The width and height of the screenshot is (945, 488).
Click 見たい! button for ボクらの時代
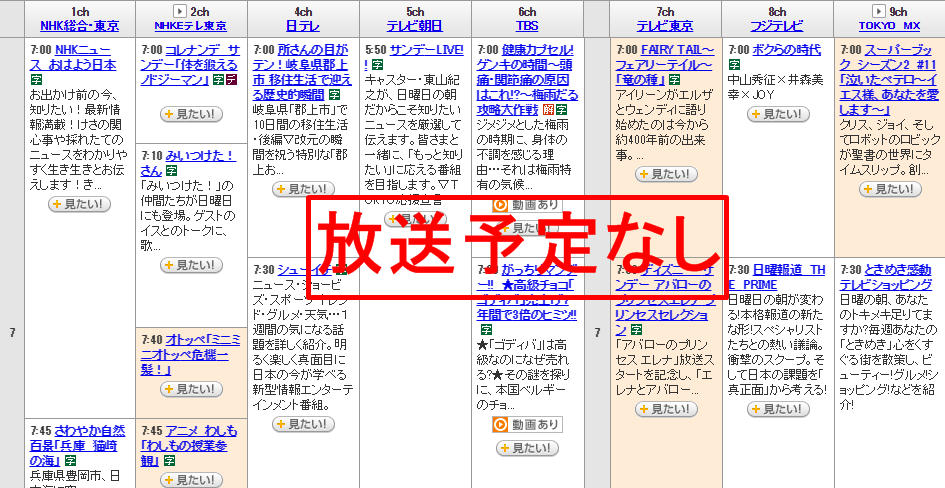[x=778, y=114]
